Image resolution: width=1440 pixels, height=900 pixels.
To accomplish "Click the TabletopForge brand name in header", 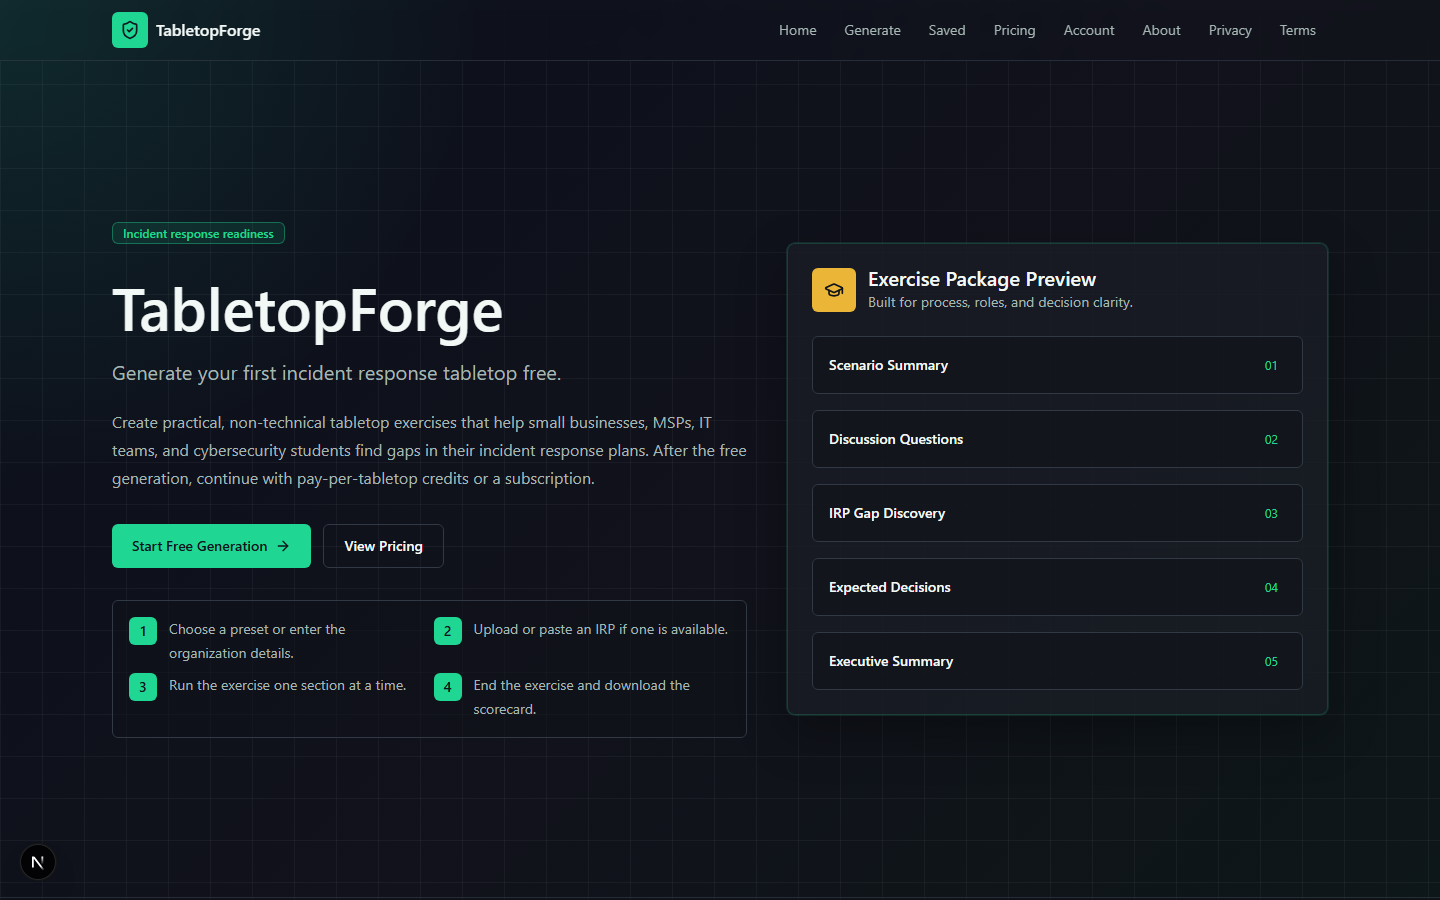I will [208, 30].
